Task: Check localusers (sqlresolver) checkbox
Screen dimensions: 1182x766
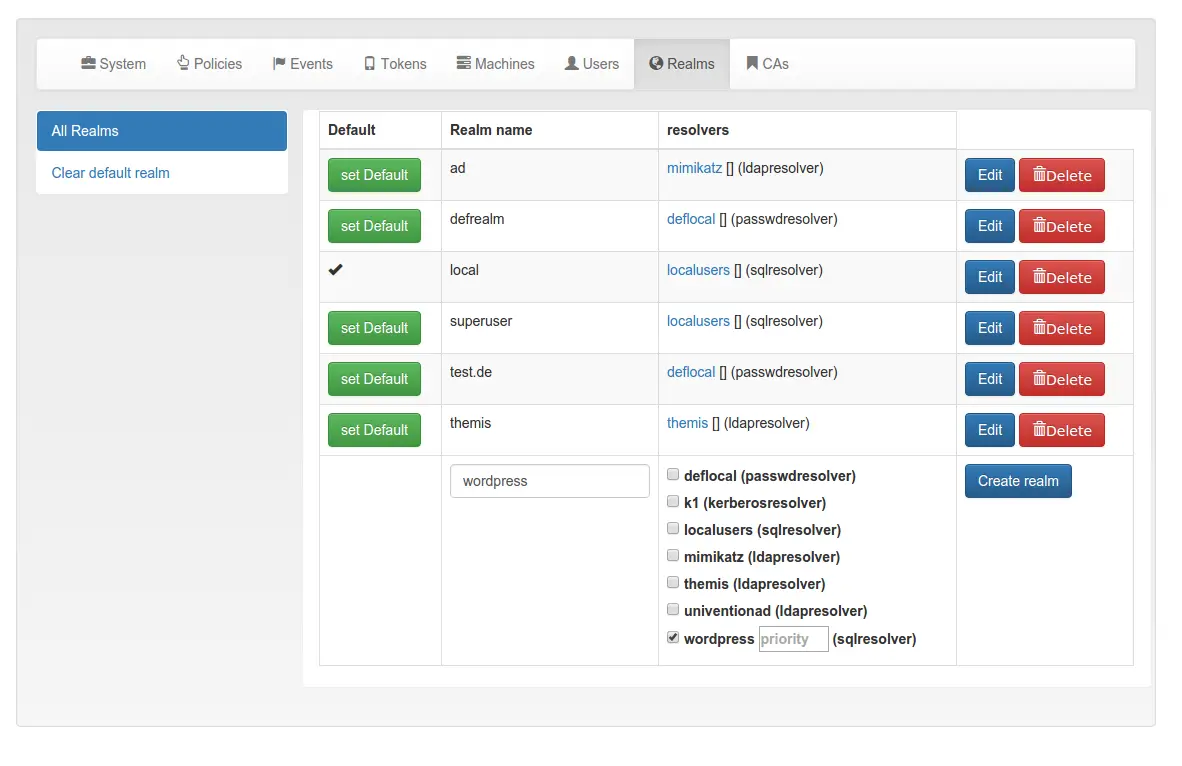Action: [673, 529]
